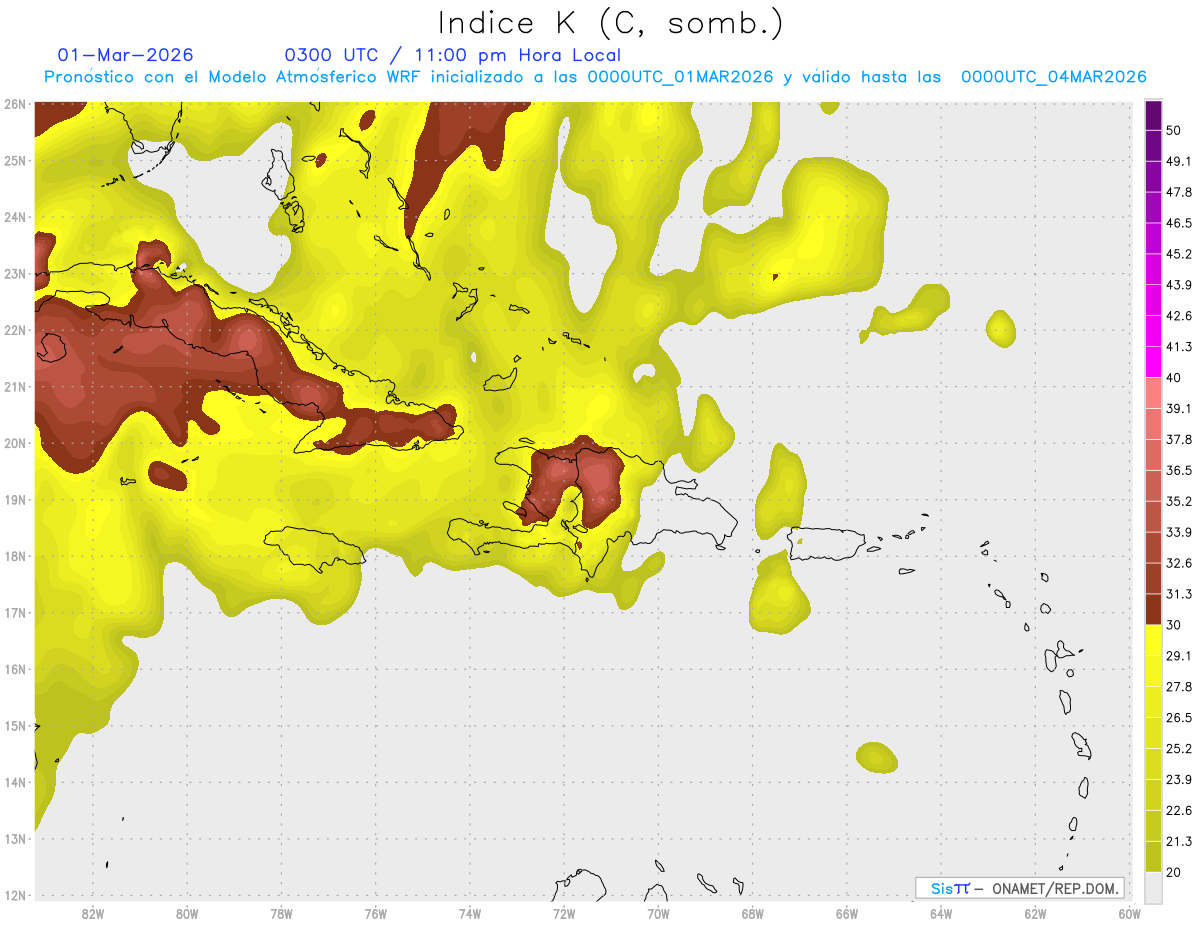Screen dimensions: 1200x927
Task: Click the colorbar value "32.6"
Action: (x=1178, y=563)
